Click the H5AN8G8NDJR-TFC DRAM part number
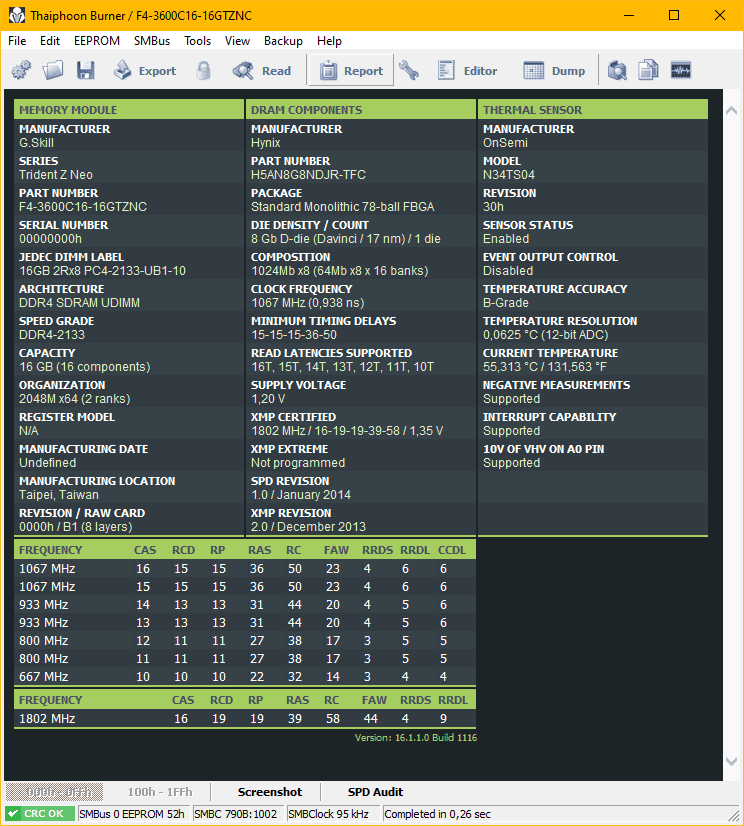Screen dimensions: 744x826 pos(308,174)
